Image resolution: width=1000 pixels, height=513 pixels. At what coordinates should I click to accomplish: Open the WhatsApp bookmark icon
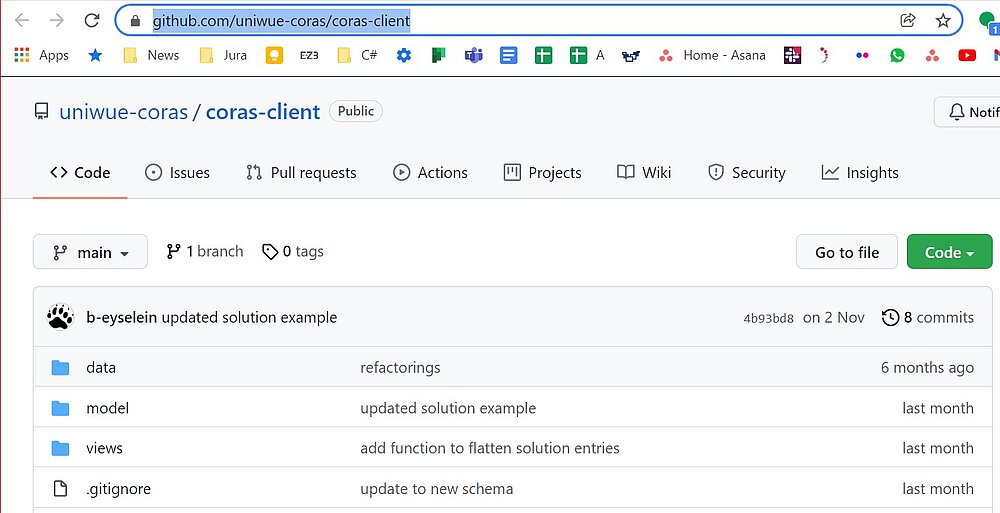point(897,55)
